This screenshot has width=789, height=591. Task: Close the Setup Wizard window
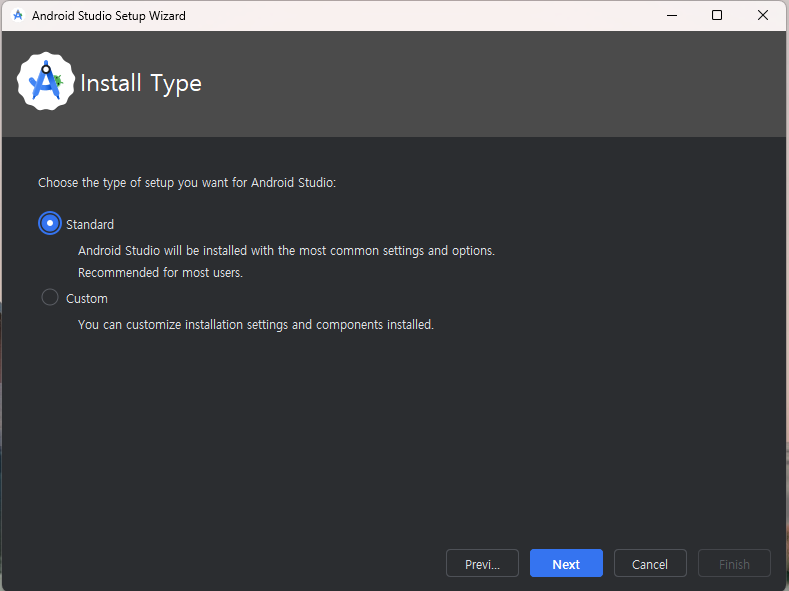pos(763,16)
